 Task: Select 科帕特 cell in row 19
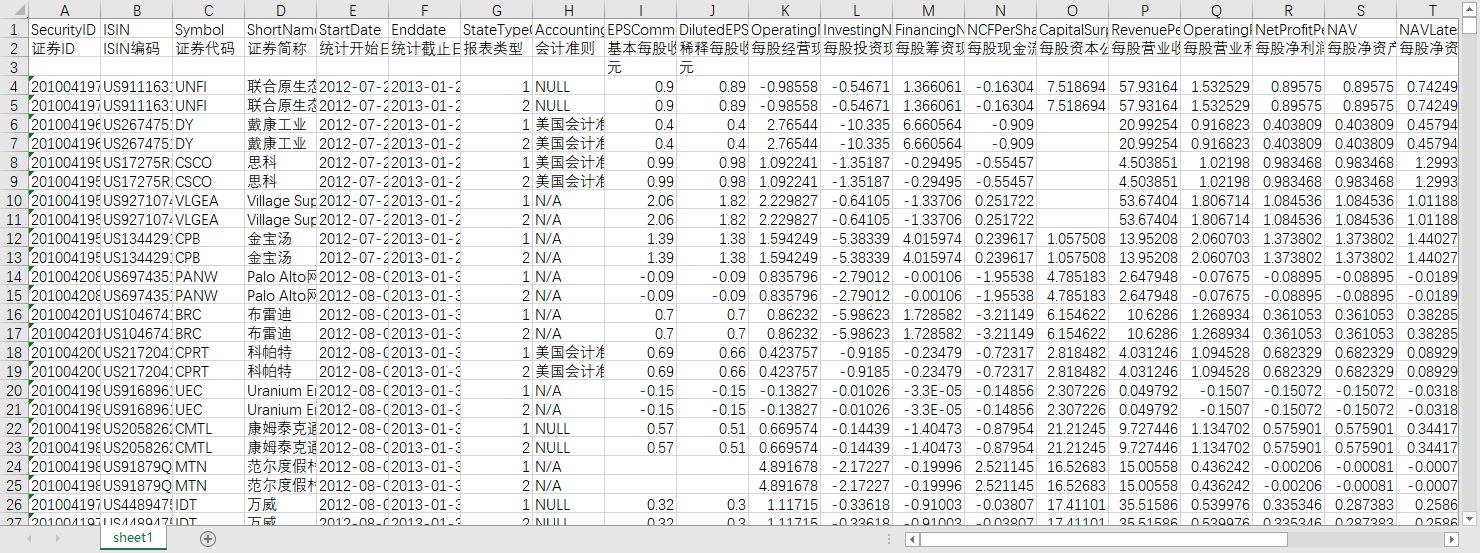[280, 371]
